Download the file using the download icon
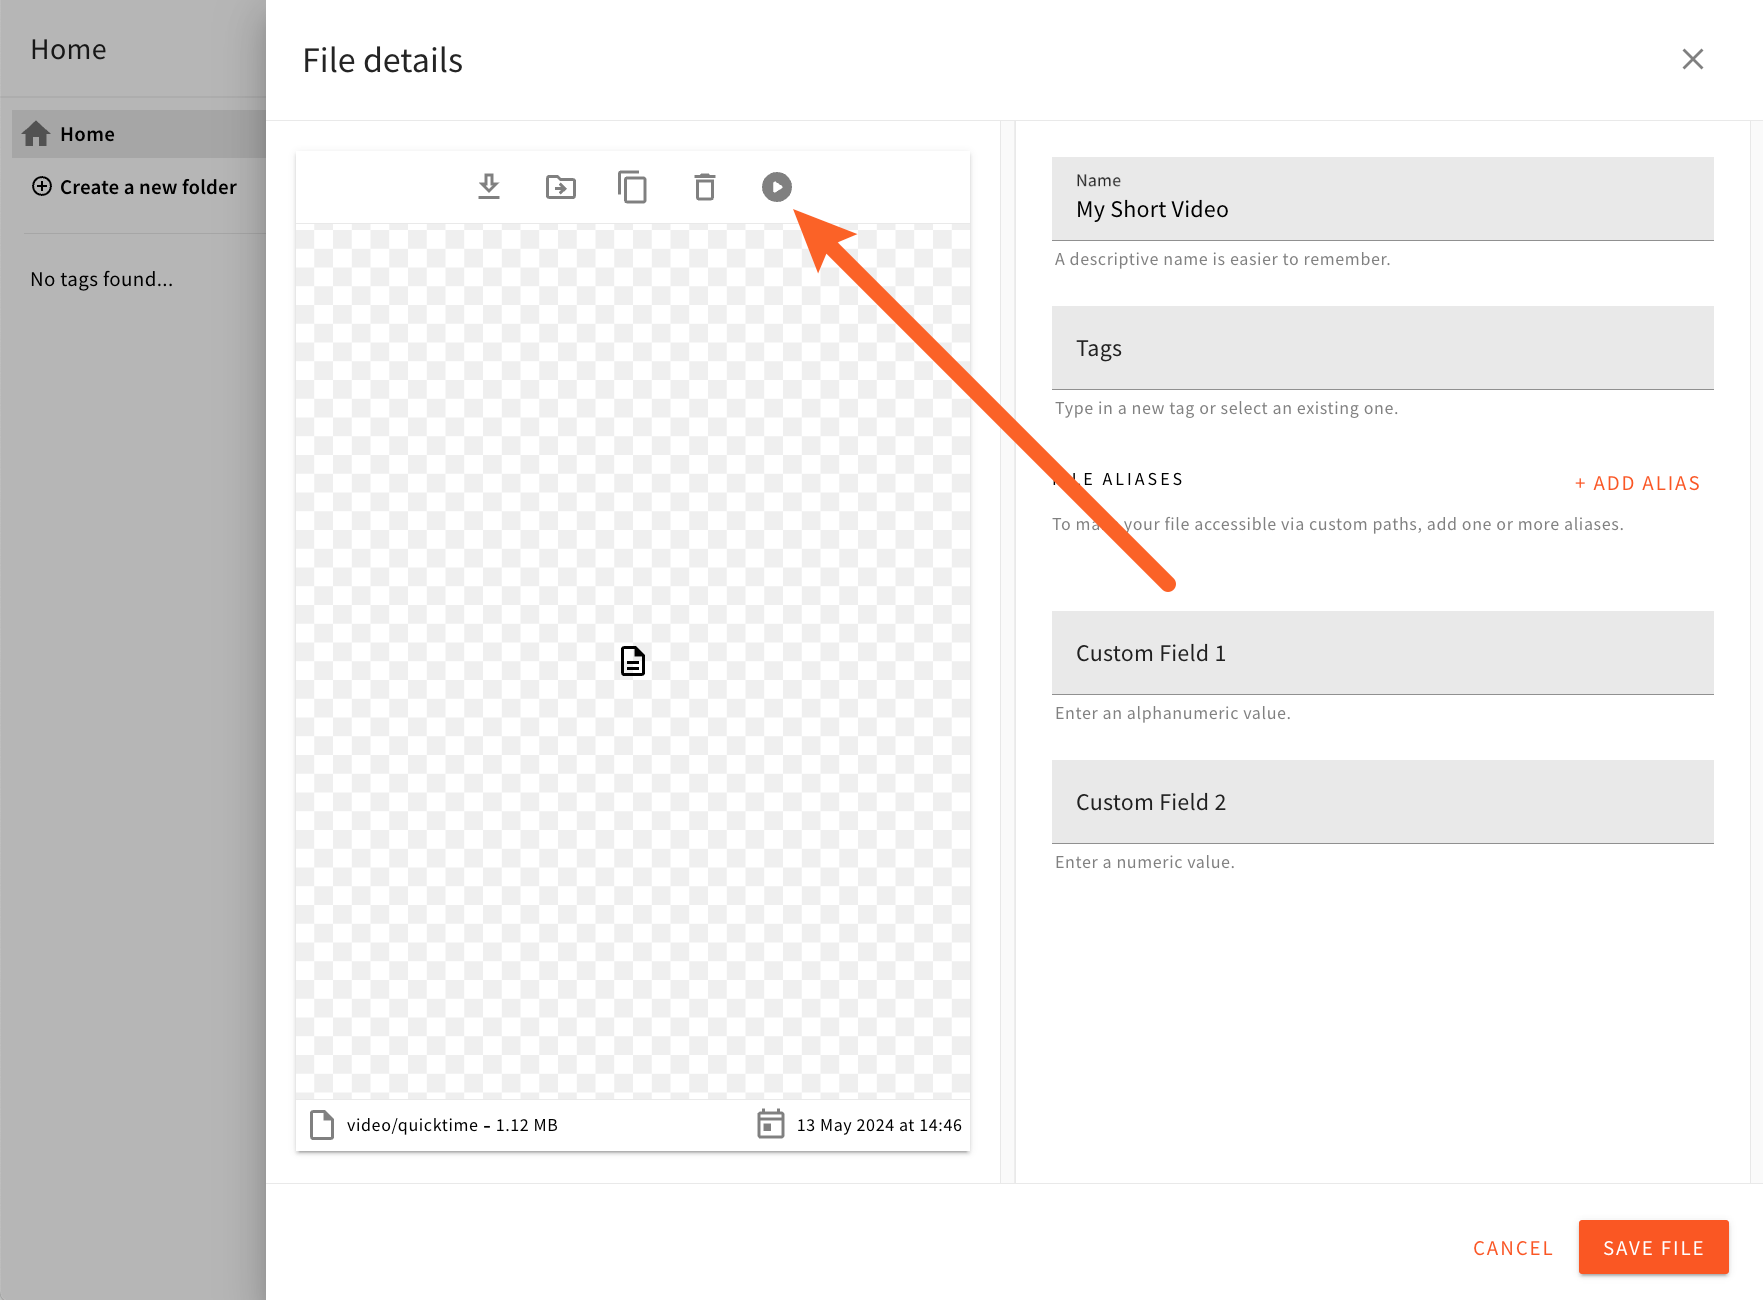1763x1300 pixels. (489, 187)
